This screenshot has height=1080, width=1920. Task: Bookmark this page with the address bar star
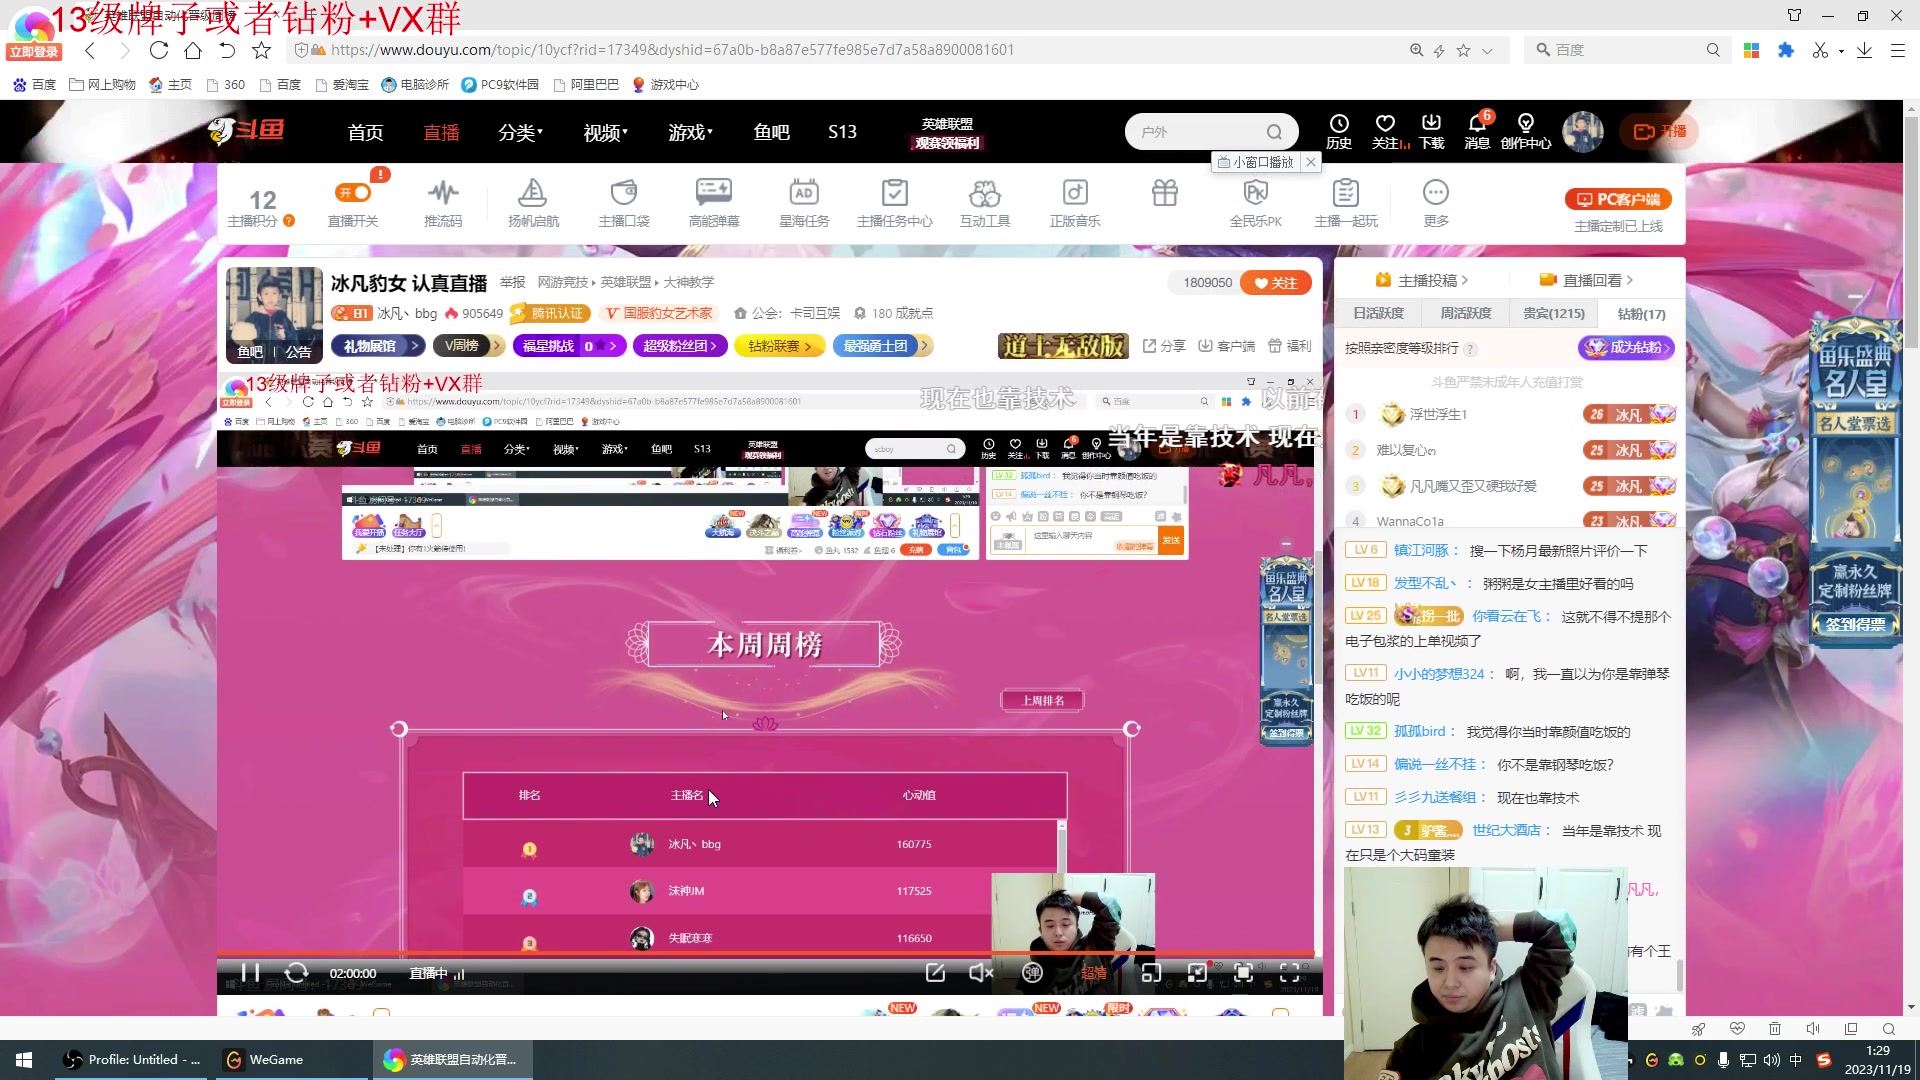(1463, 50)
